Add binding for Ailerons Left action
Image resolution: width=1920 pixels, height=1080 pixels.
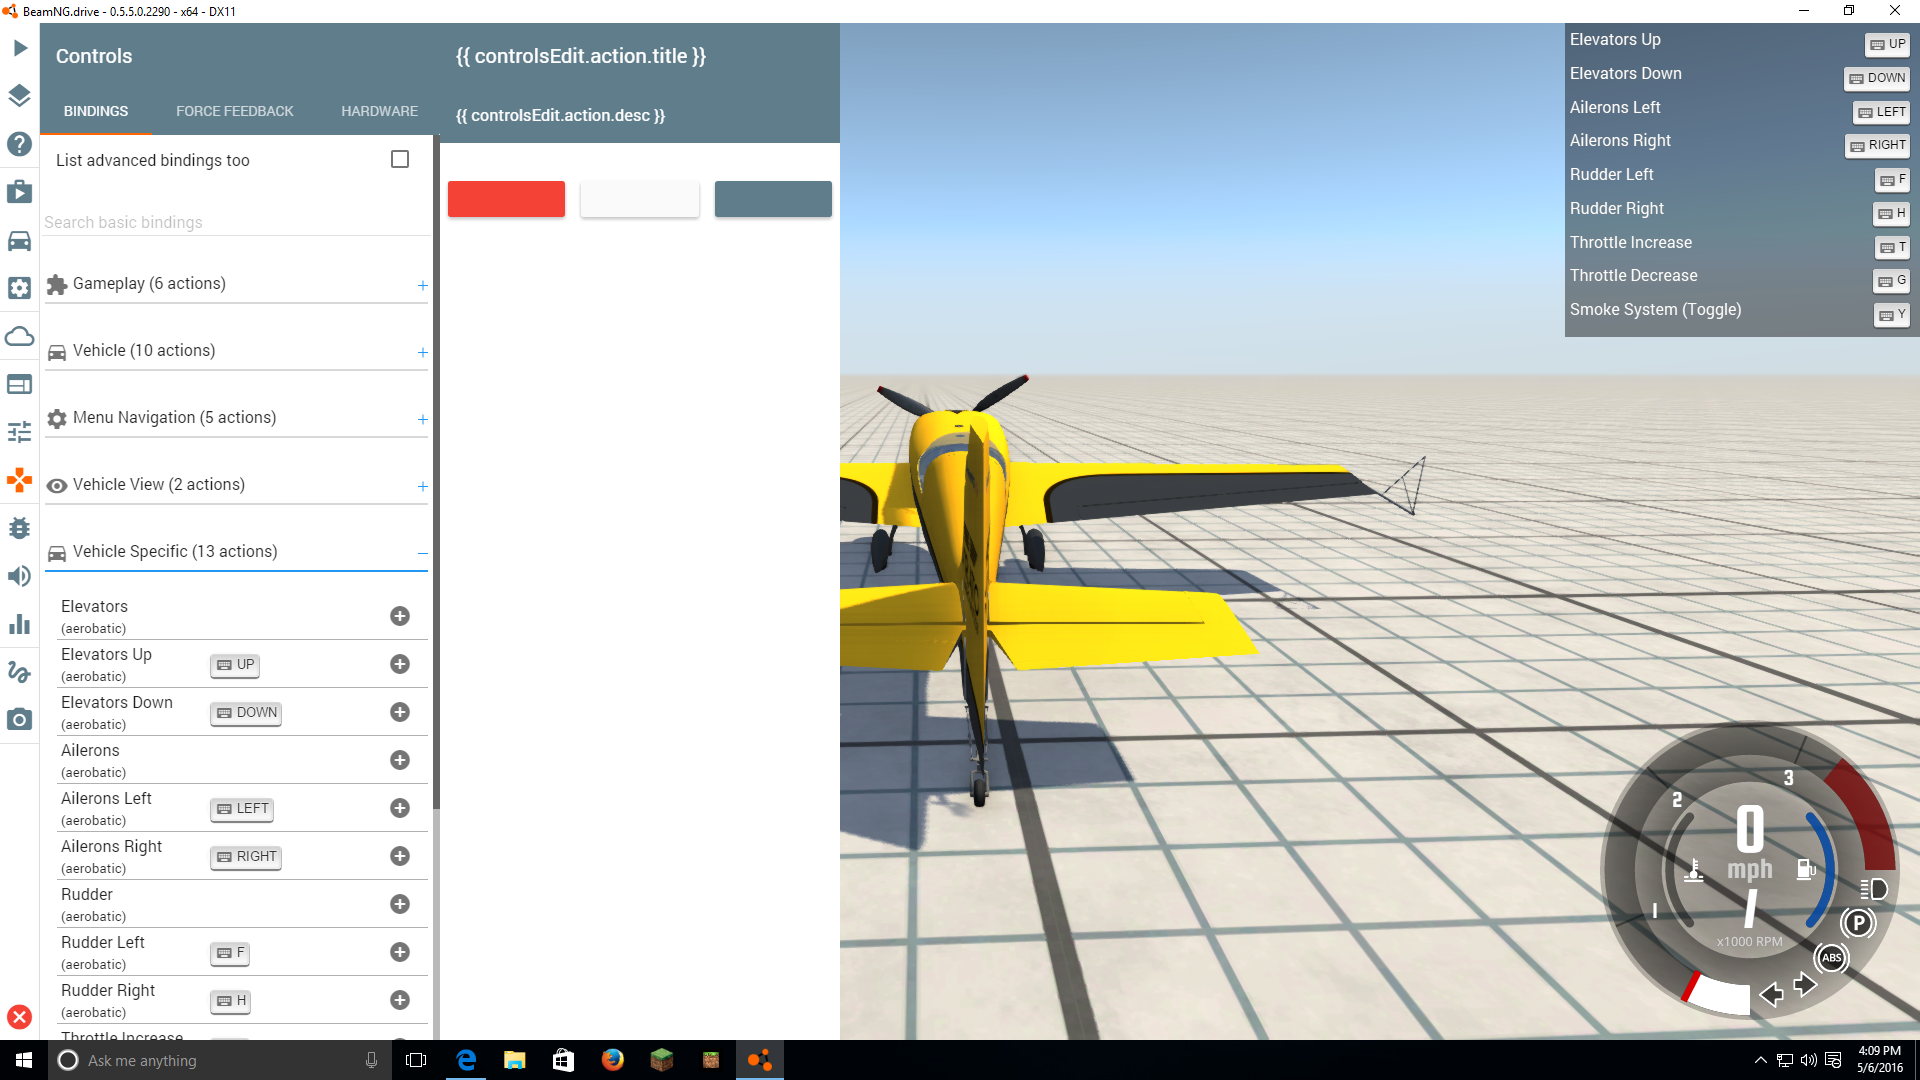[400, 808]
